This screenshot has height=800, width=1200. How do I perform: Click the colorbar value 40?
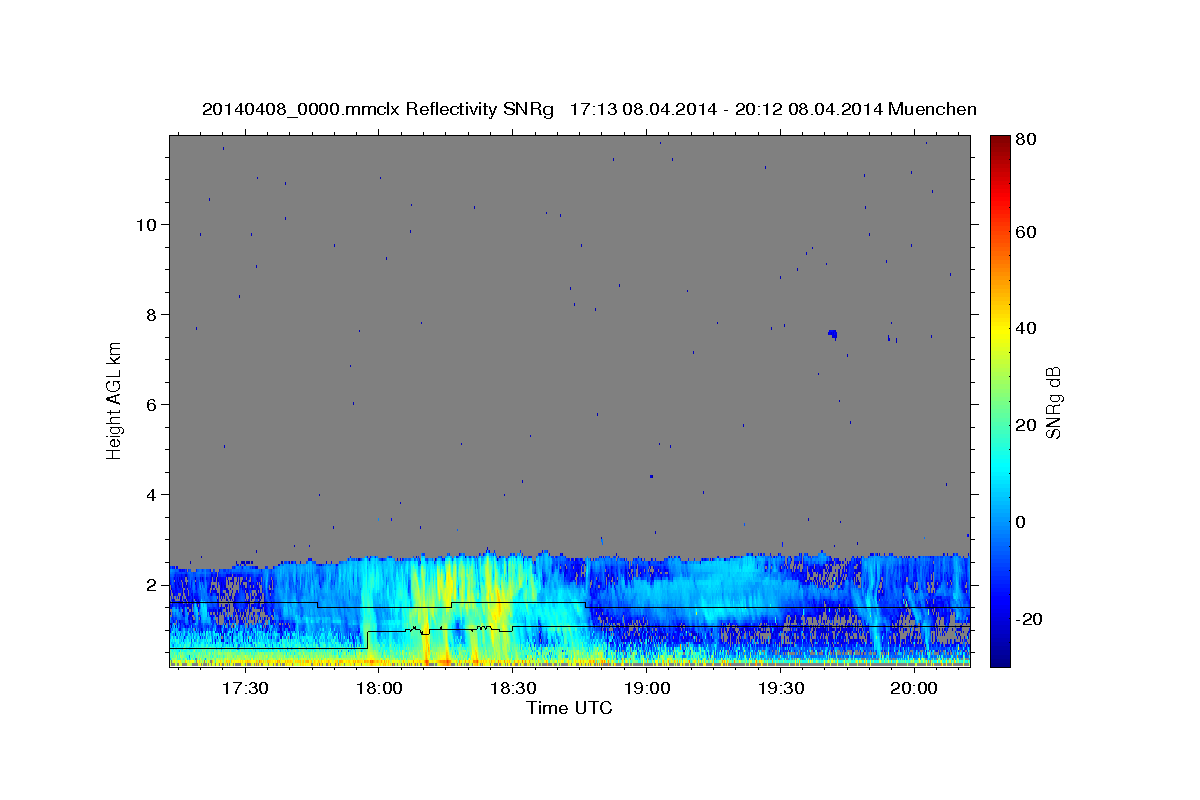pyautogui.click(x=1025, y=328)
